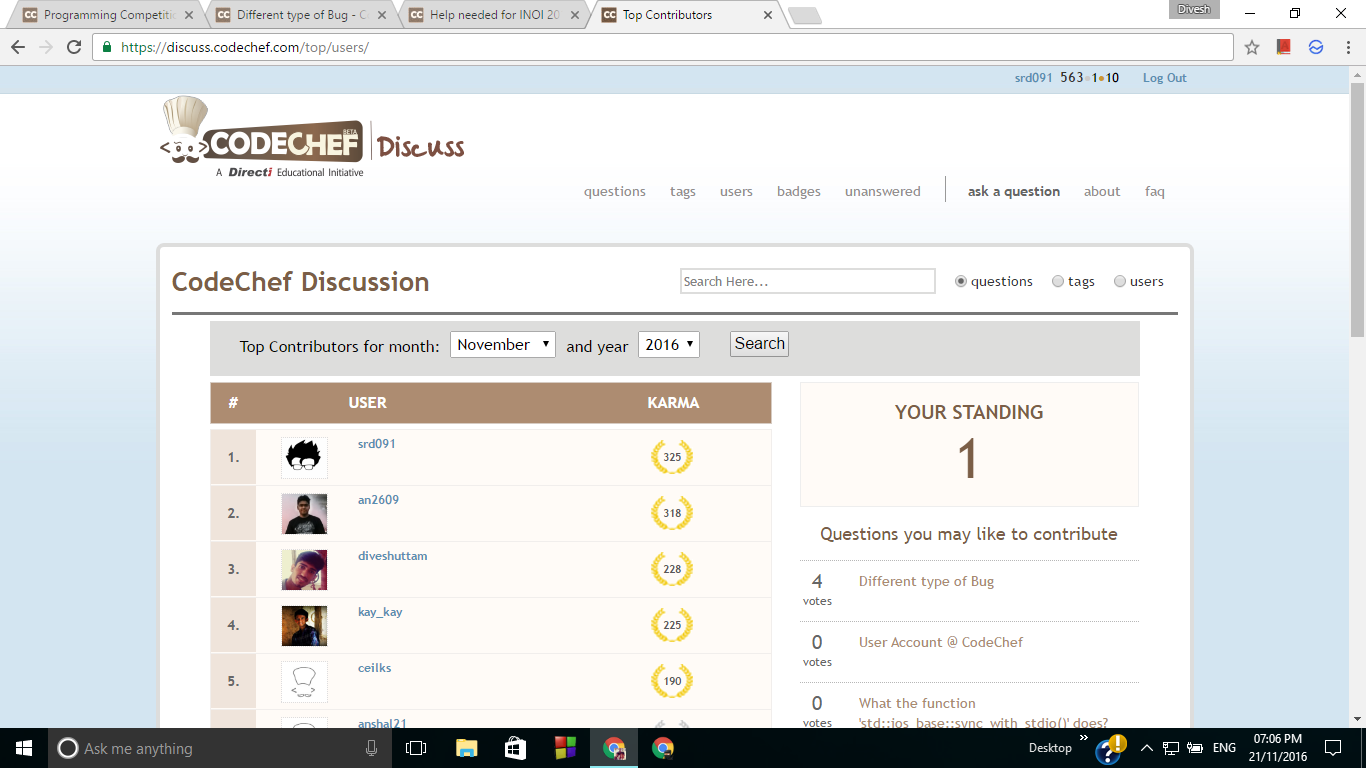
Task: Go back to the previous page
Action: coord(18,47)
